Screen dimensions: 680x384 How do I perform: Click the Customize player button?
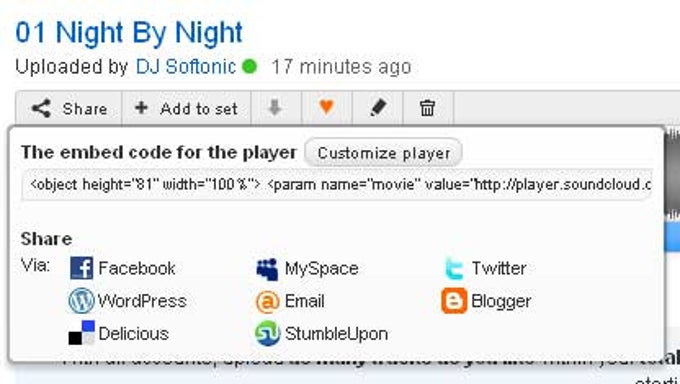tap(383, 153)
